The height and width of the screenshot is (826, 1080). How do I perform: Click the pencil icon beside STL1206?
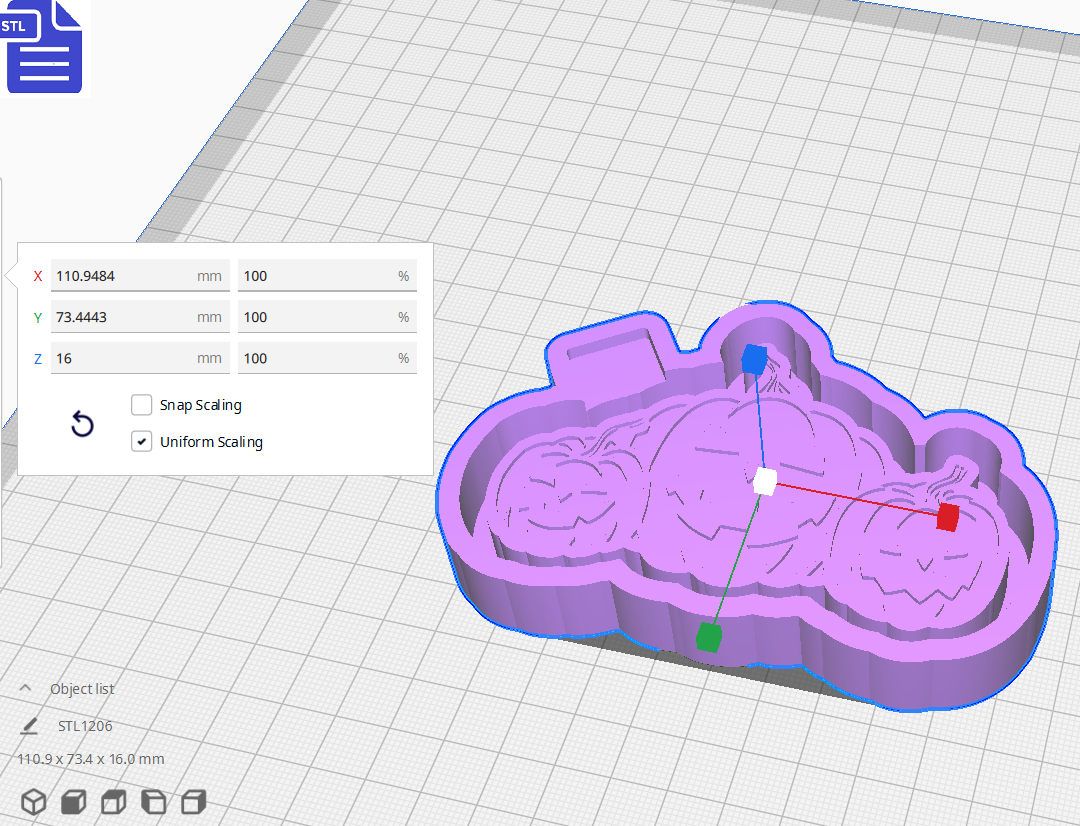coord(30,725)
